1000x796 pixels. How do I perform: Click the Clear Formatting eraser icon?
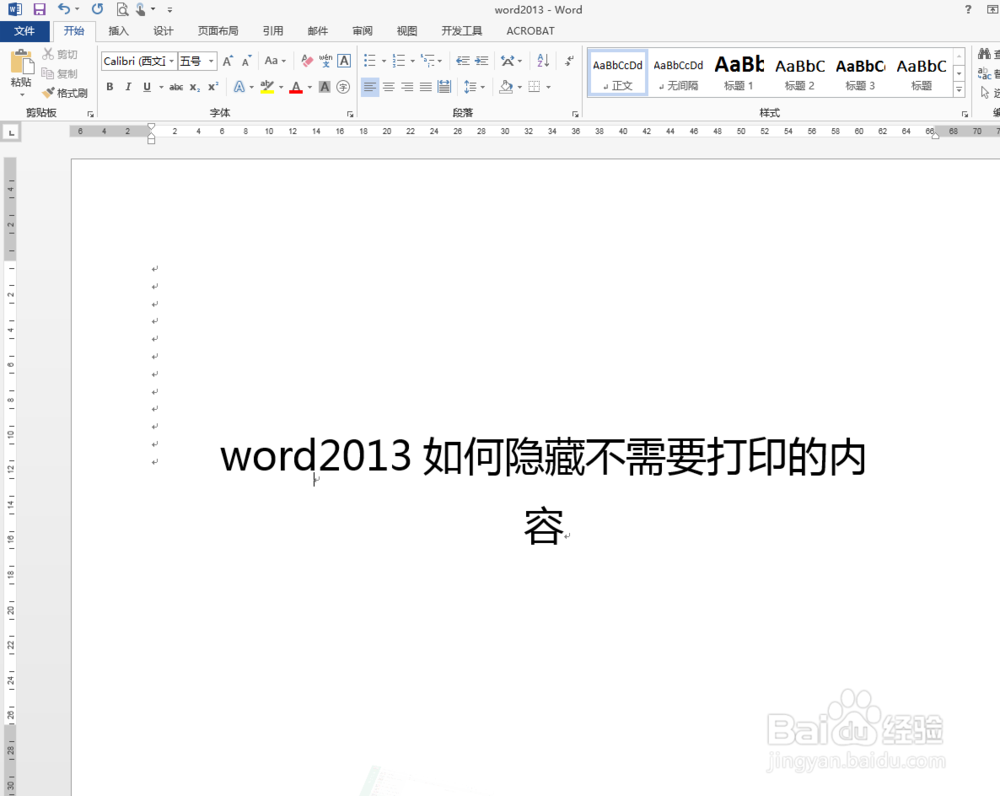[307, 61]
